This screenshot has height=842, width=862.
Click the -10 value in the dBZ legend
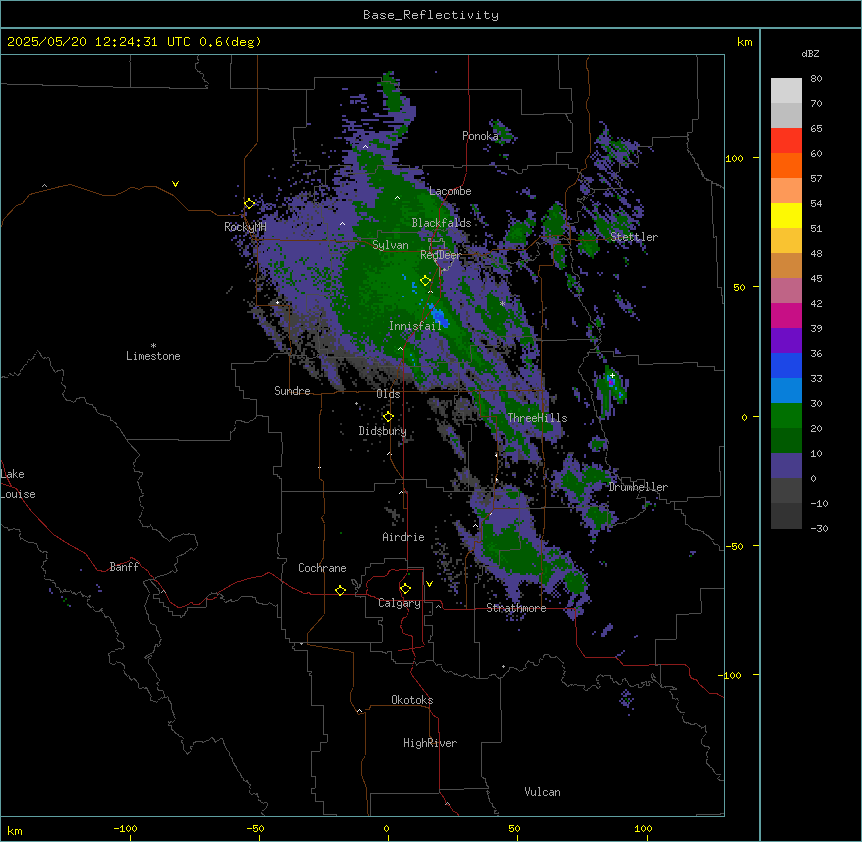tap(819, 503)
